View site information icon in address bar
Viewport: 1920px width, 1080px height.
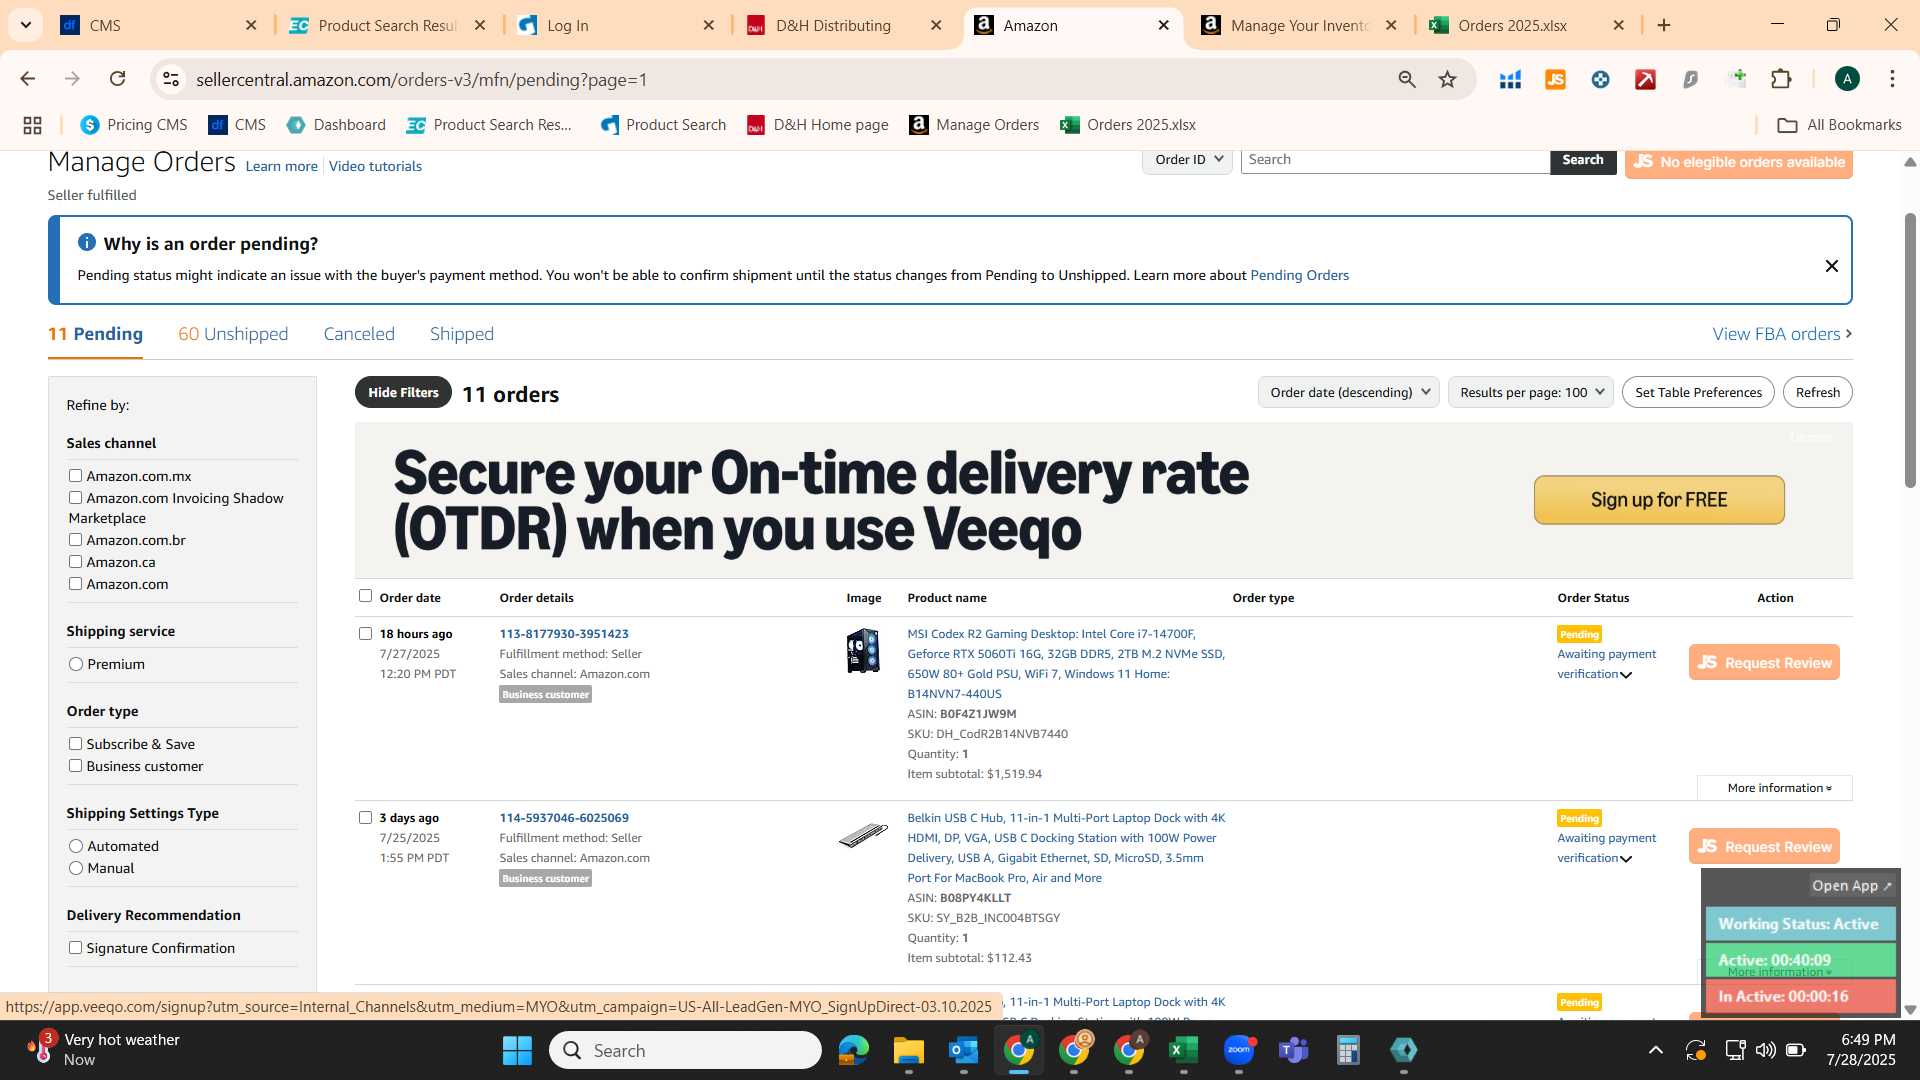171,79
